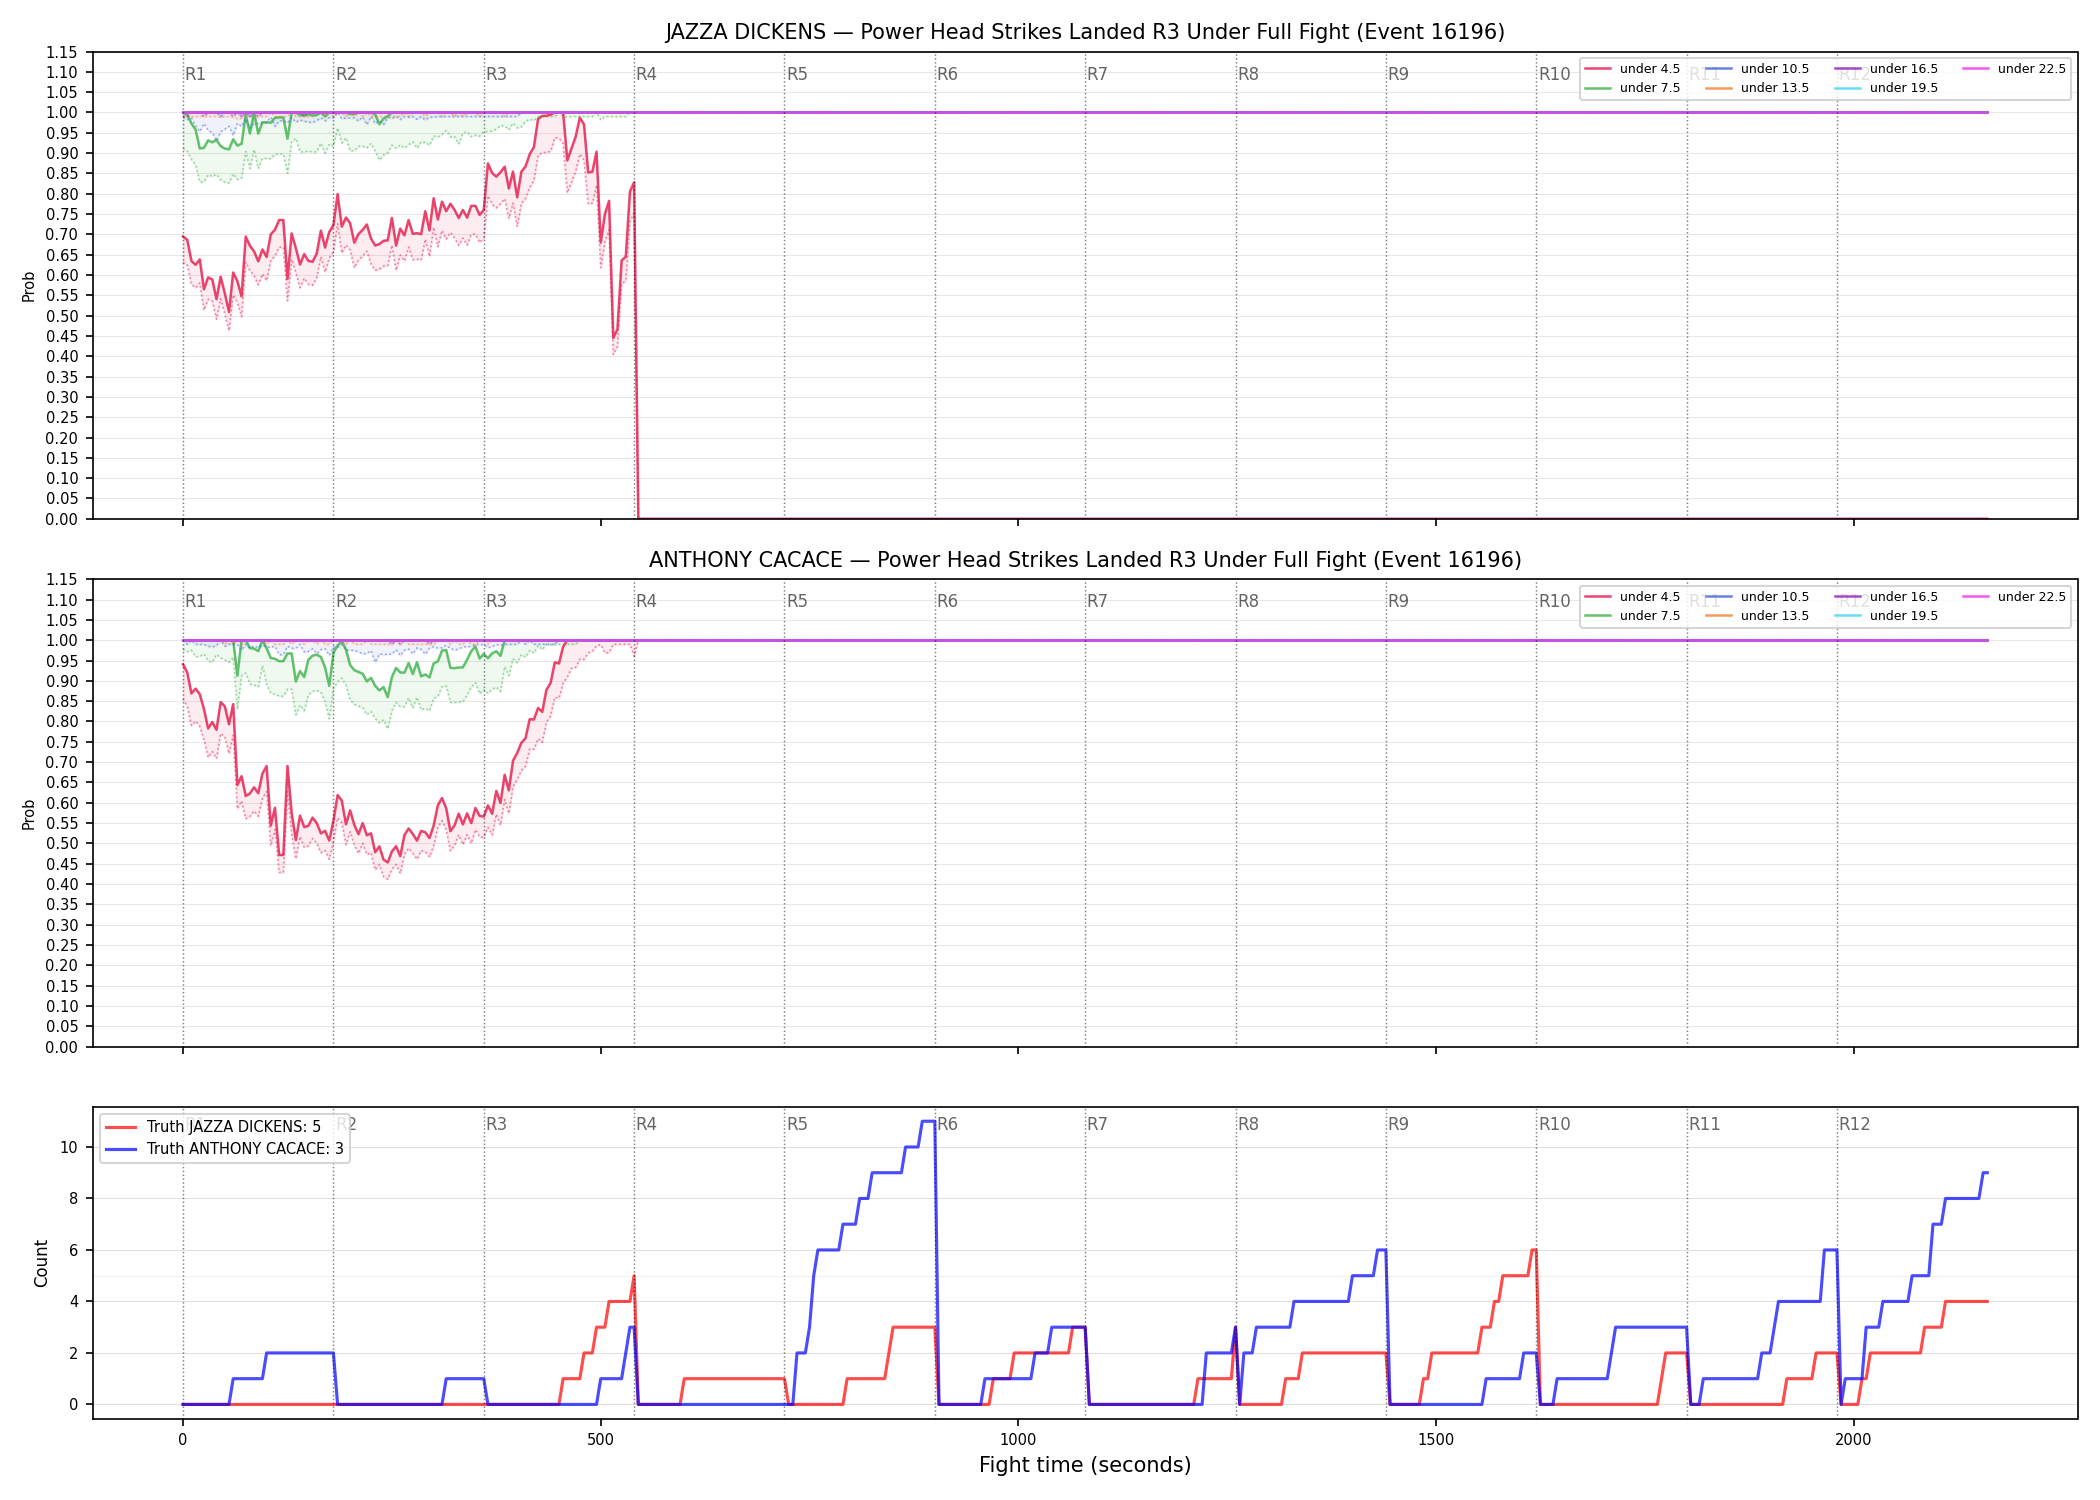Click the 'Fight time (seconds)' axis label
The height and width of the screenshot is (1500, 2100).
1085,1465
